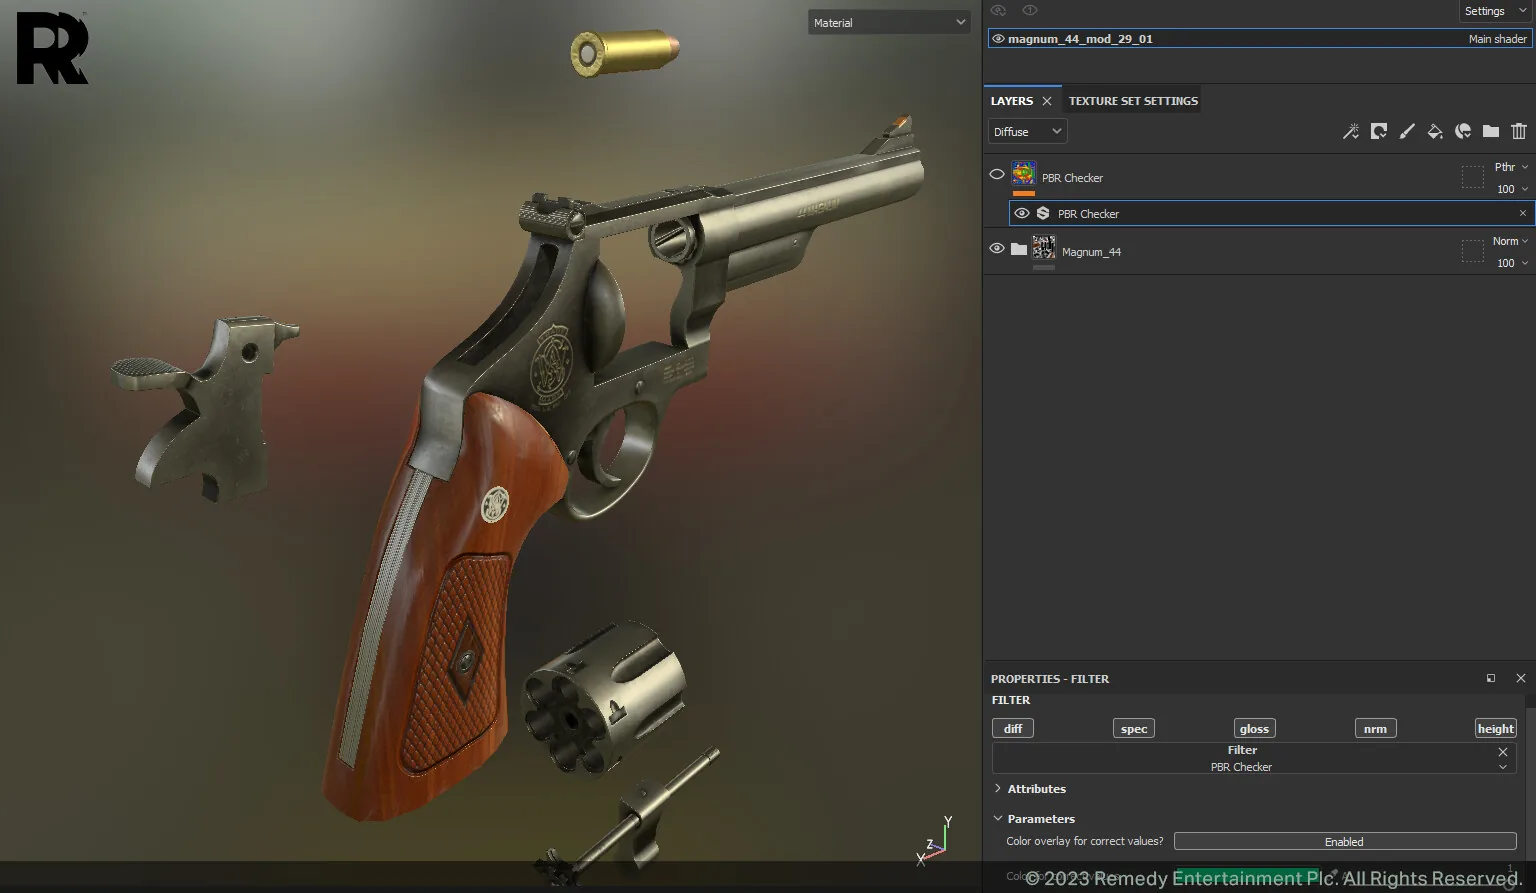Add a fill layer with bucket icon
The image size is (1536, 893).
(1434, 131)
